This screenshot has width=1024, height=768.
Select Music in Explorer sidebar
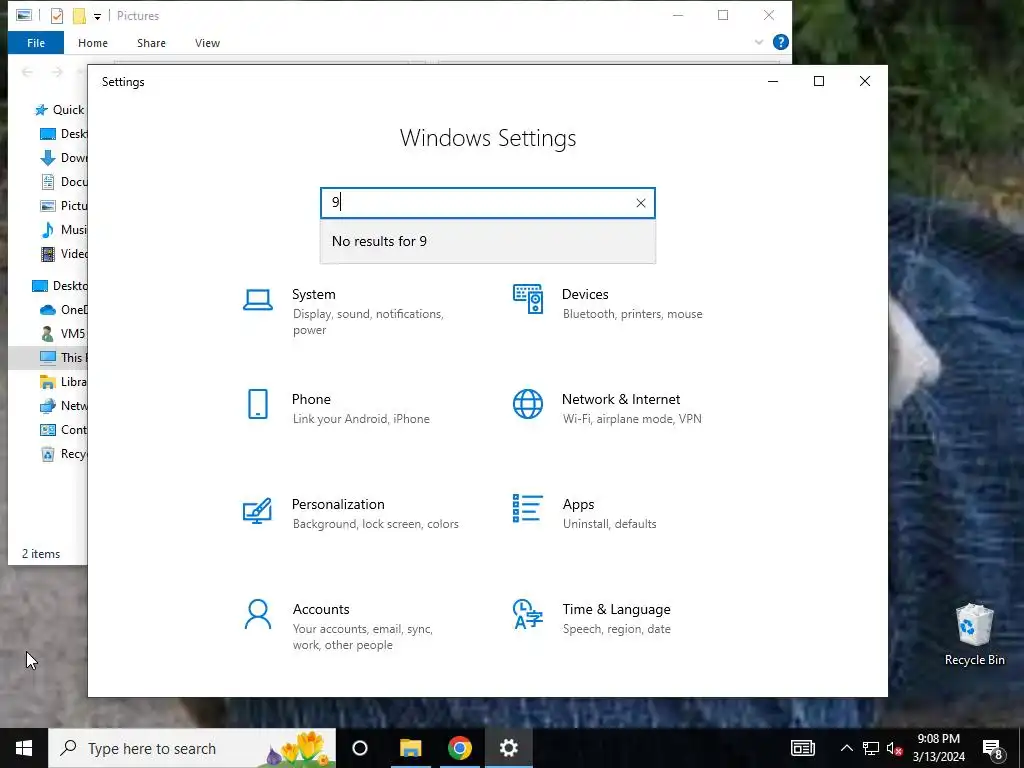[x=63, y=230]
